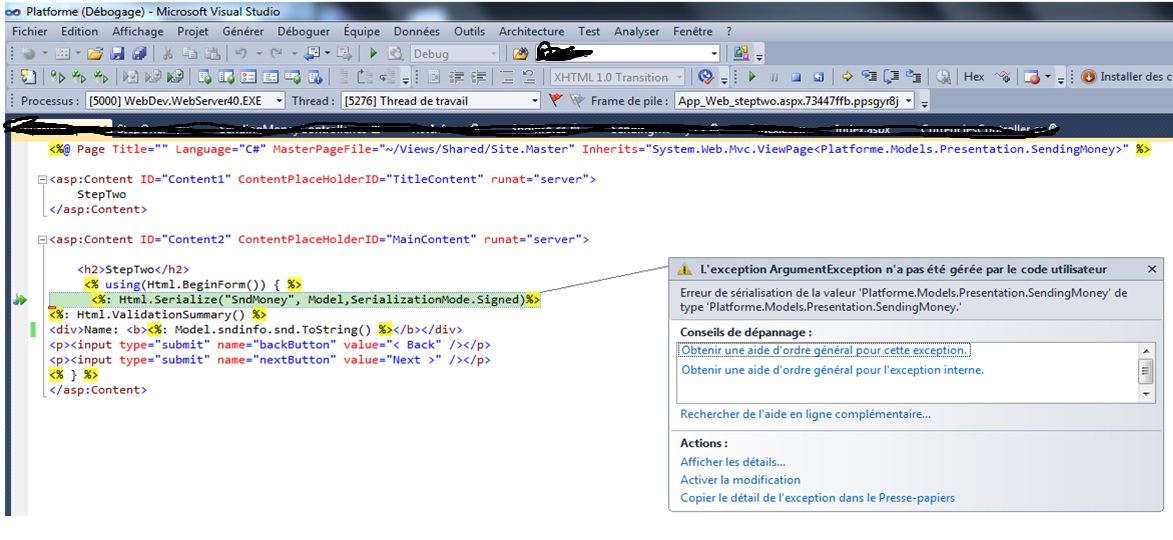1173x540 pixels.
Task: Click the Paste clipboard icon
Action: pos(212,54)
